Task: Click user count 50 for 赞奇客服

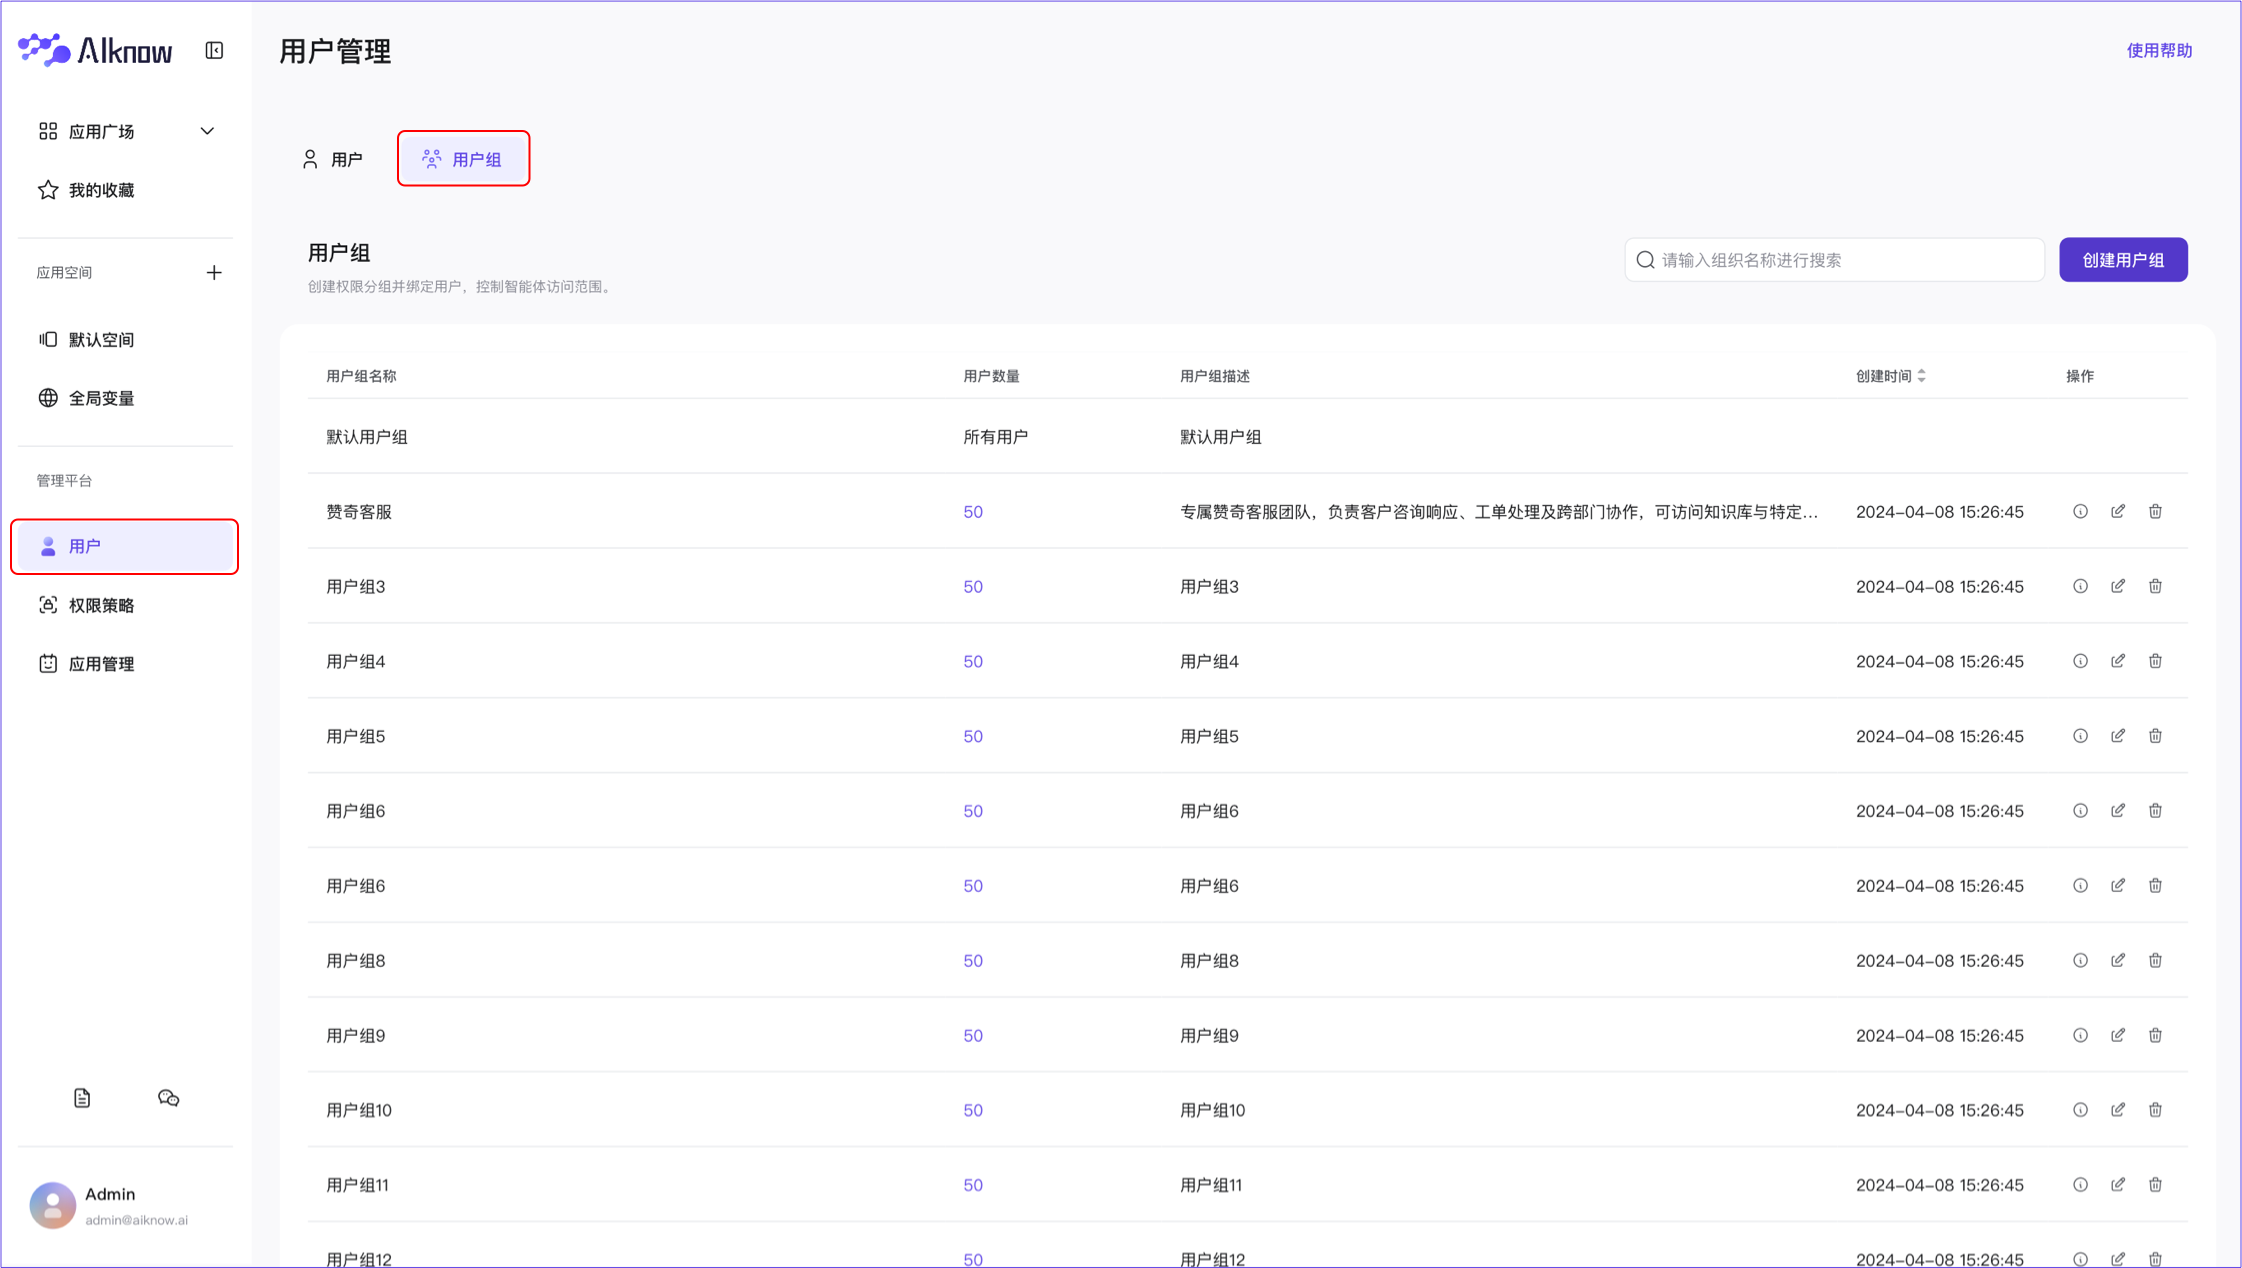Action: (972, 512)
